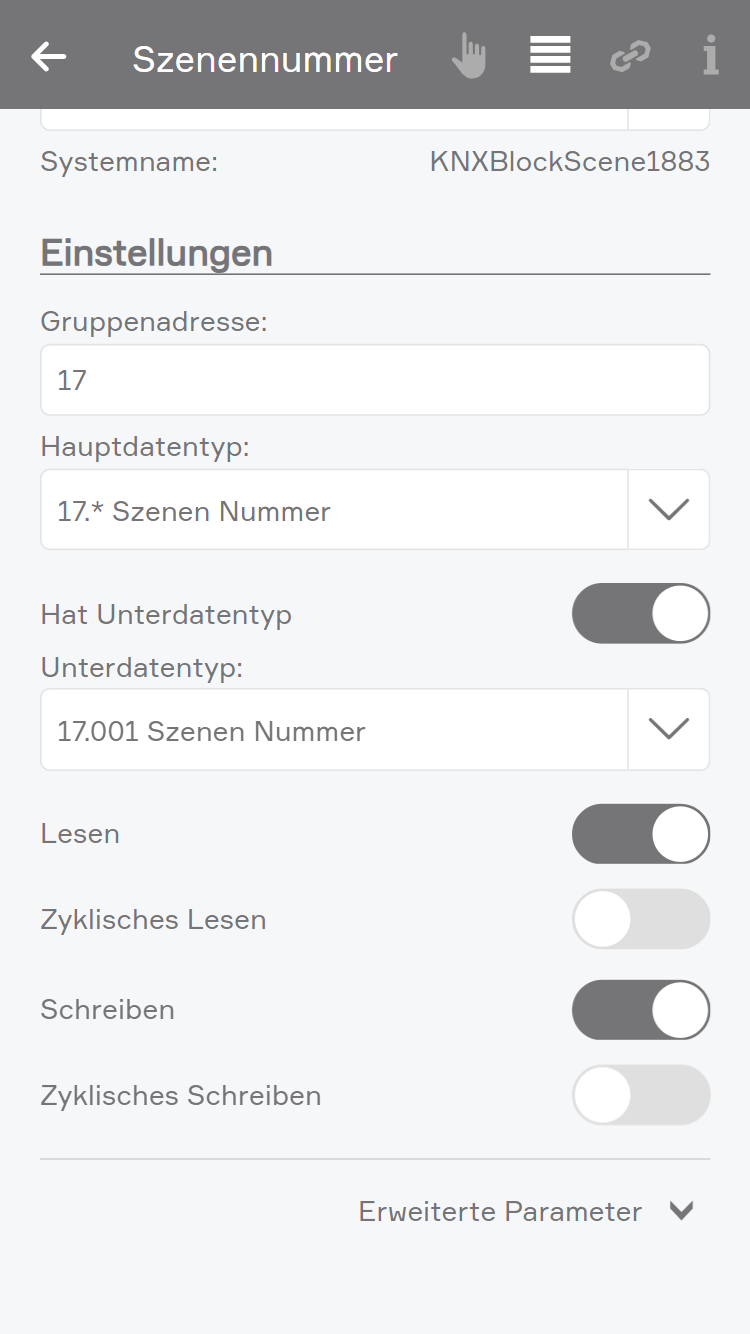The width and height of the screenshot is (750, 1334).
Task: Click the Einstellungen section heading
Action: [x=156, y=253]
